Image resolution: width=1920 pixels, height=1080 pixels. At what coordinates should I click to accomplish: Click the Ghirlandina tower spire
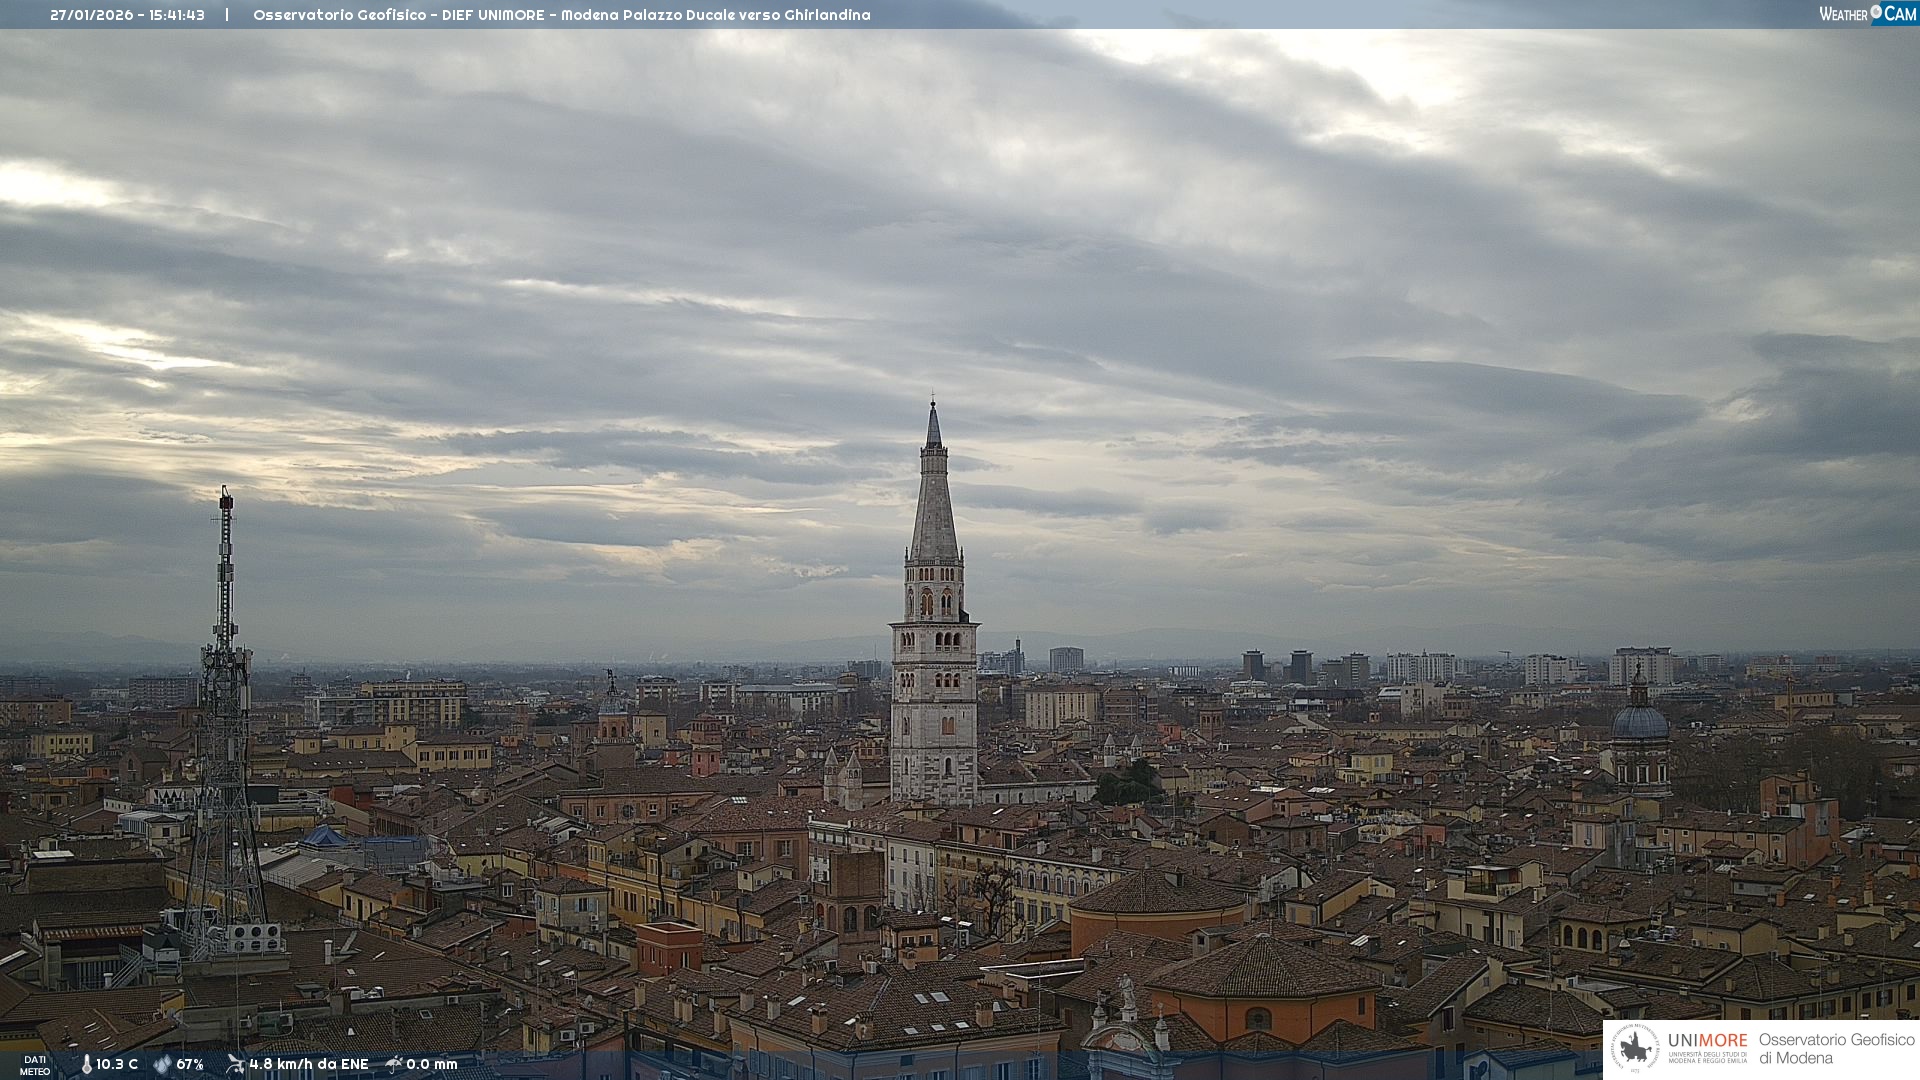[x=934, y=500]
